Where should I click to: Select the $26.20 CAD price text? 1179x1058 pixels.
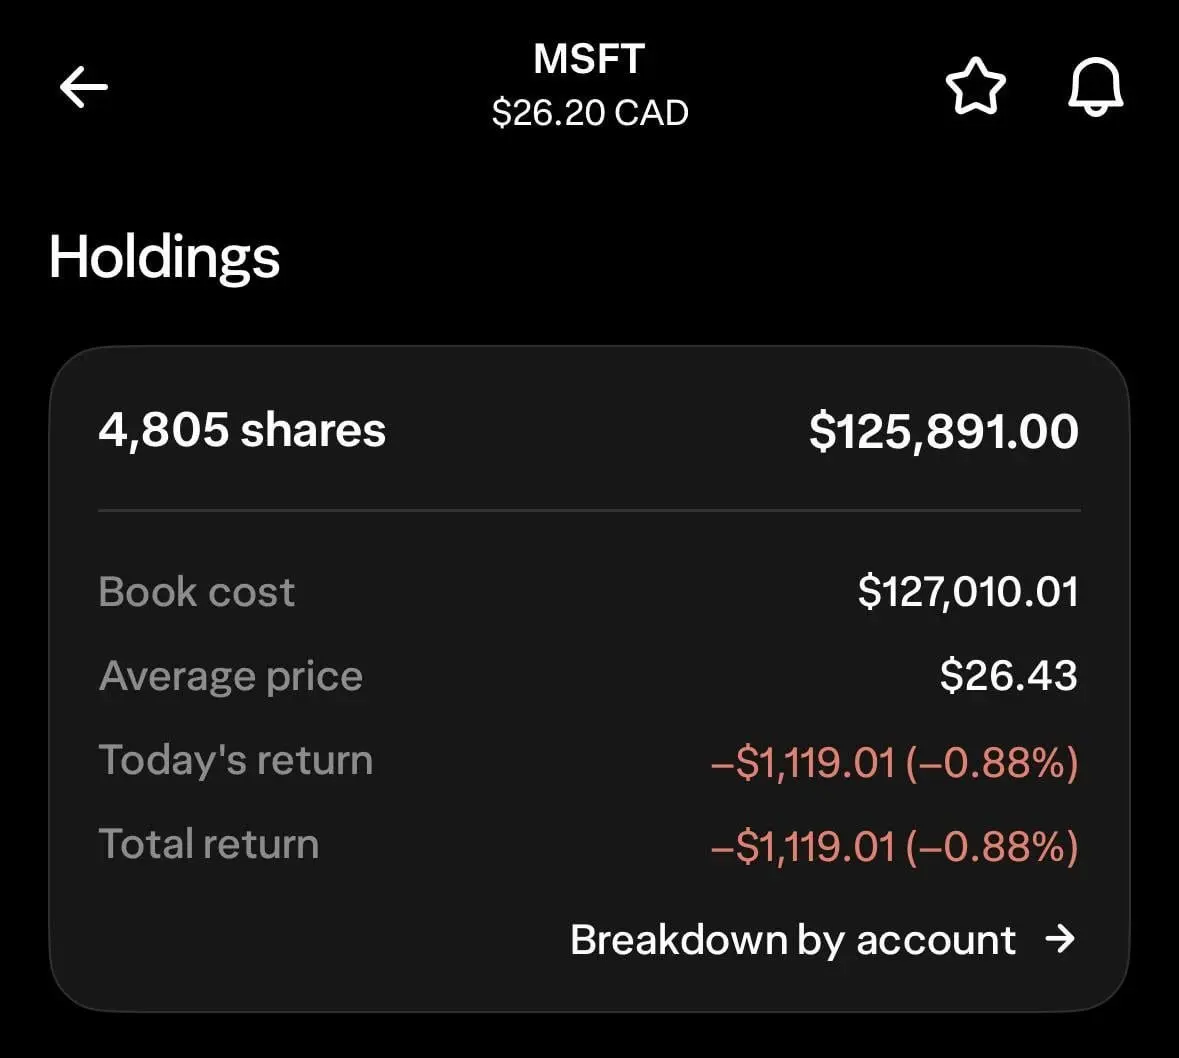[x=590, y=113]
